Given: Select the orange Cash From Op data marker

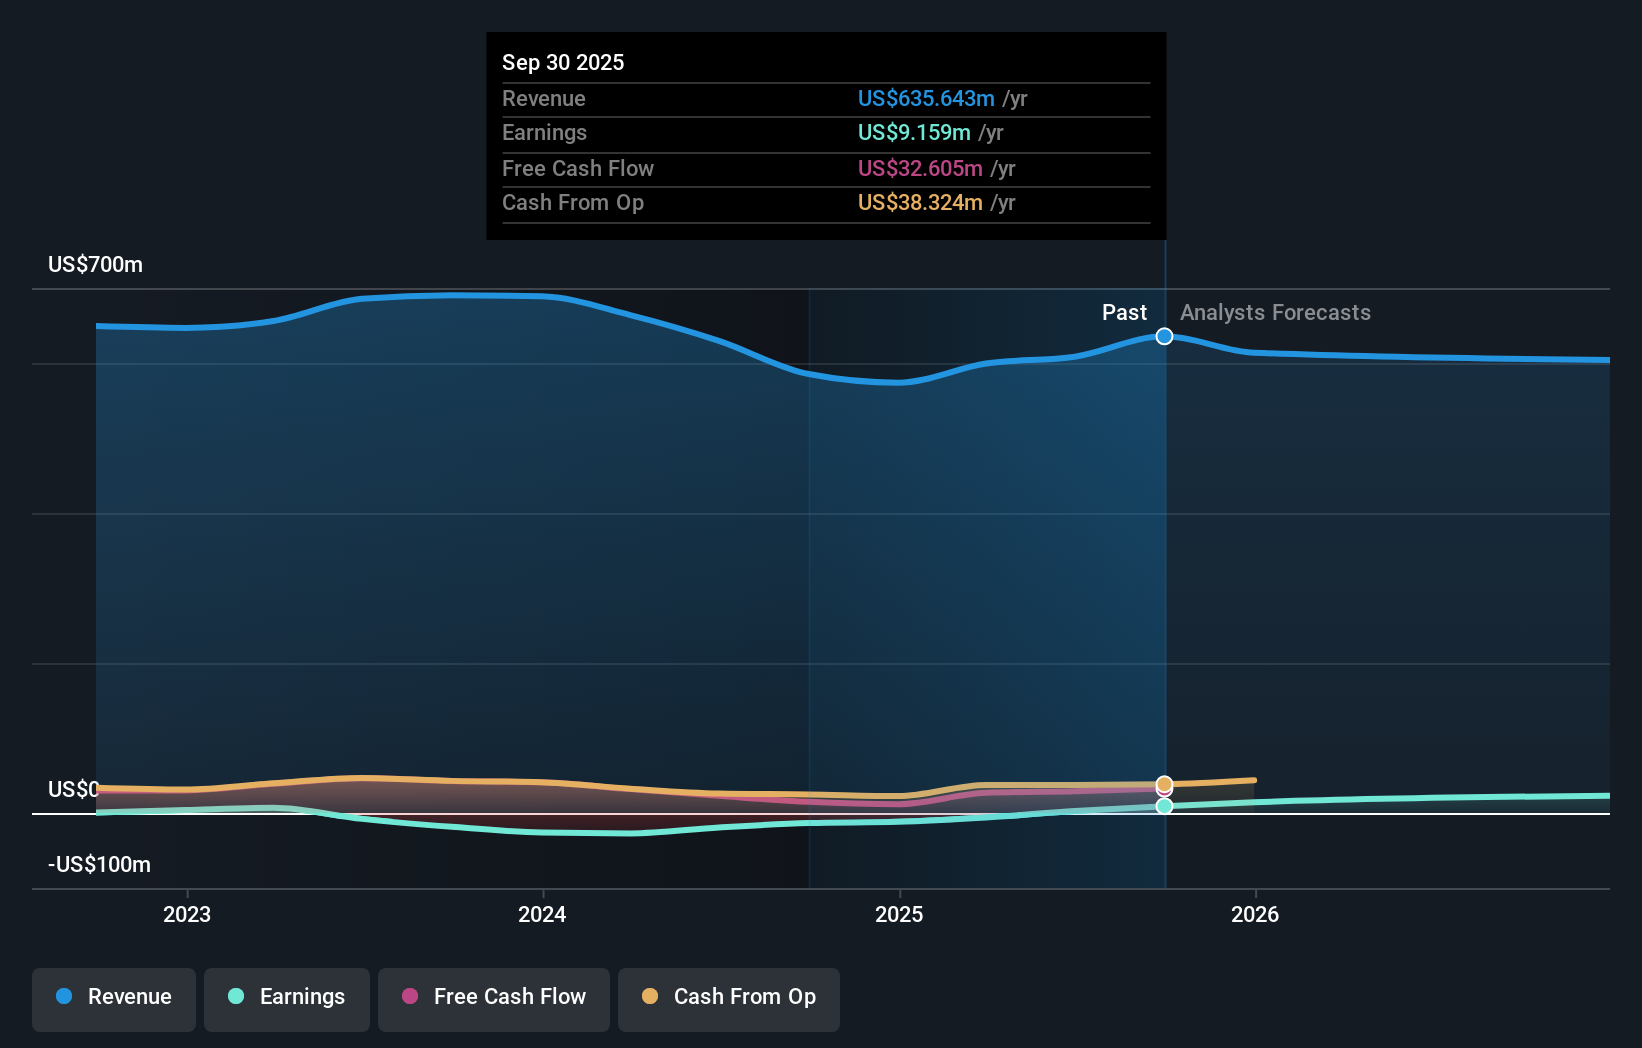Looking at the screenshot, I should coord(1164,783).
